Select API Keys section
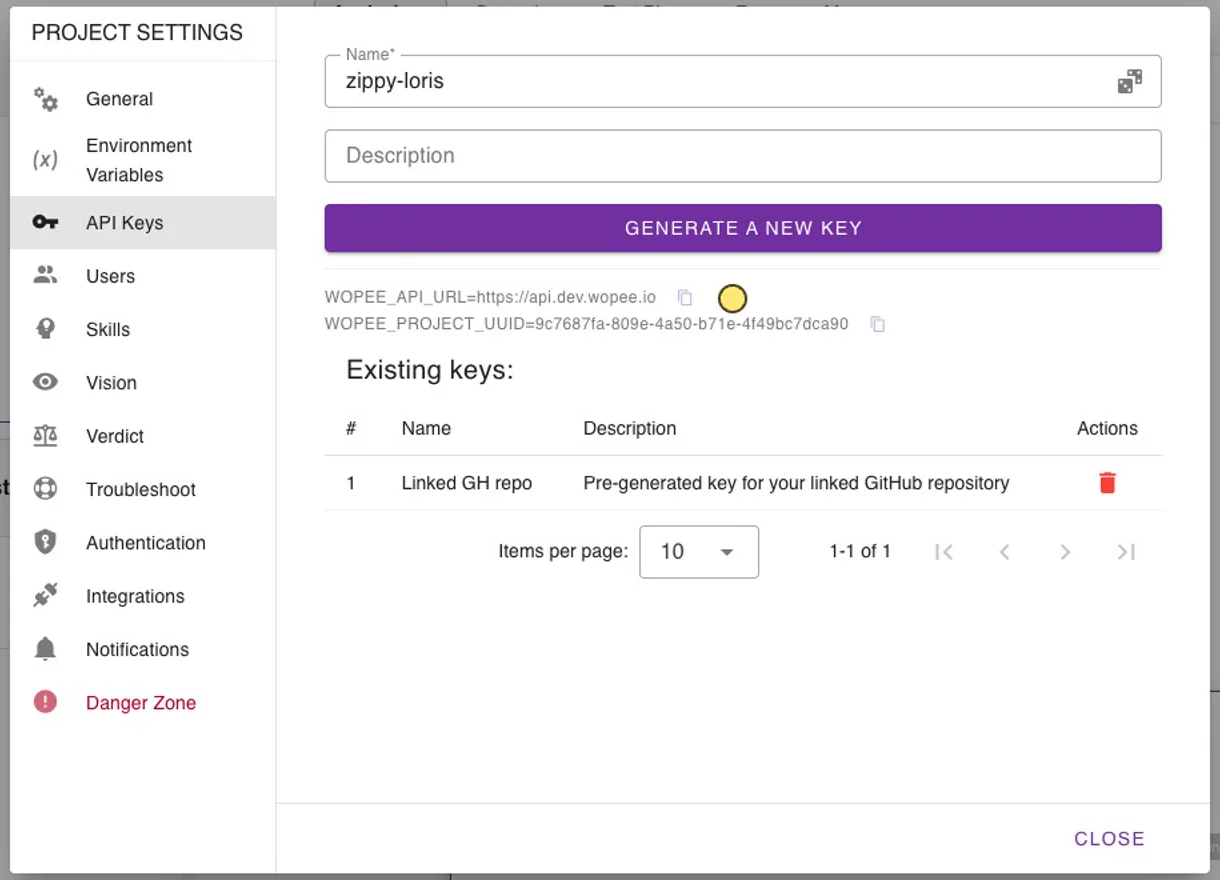 (143, 223)
